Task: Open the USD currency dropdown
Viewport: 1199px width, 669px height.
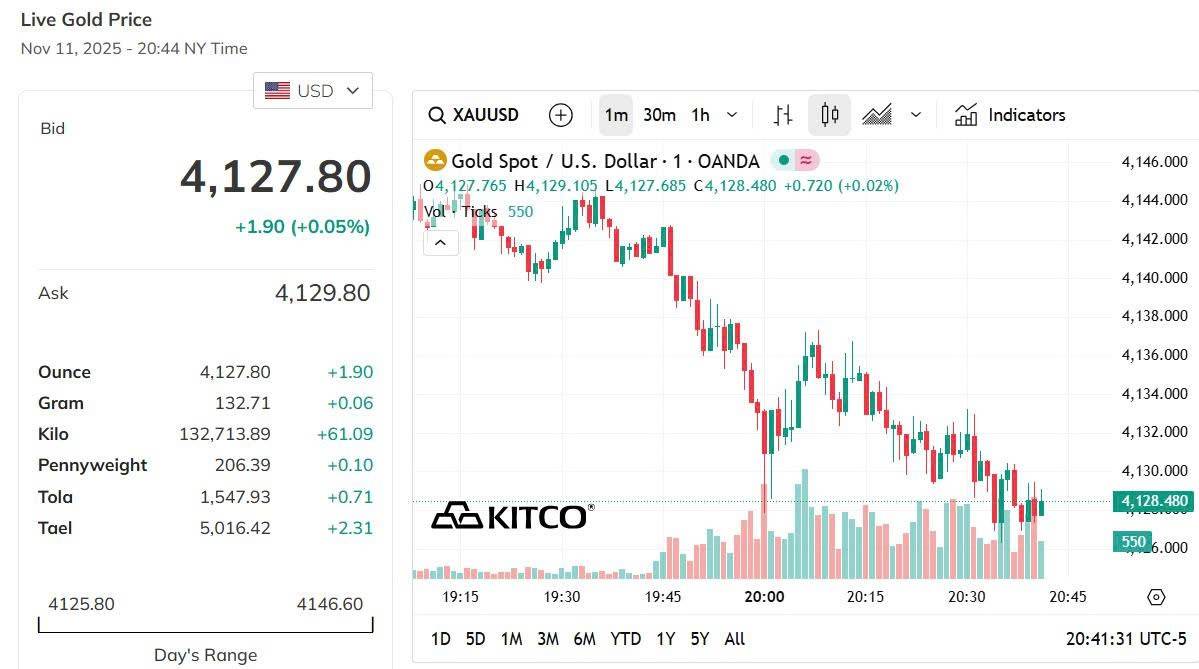Action: (312, 90)
